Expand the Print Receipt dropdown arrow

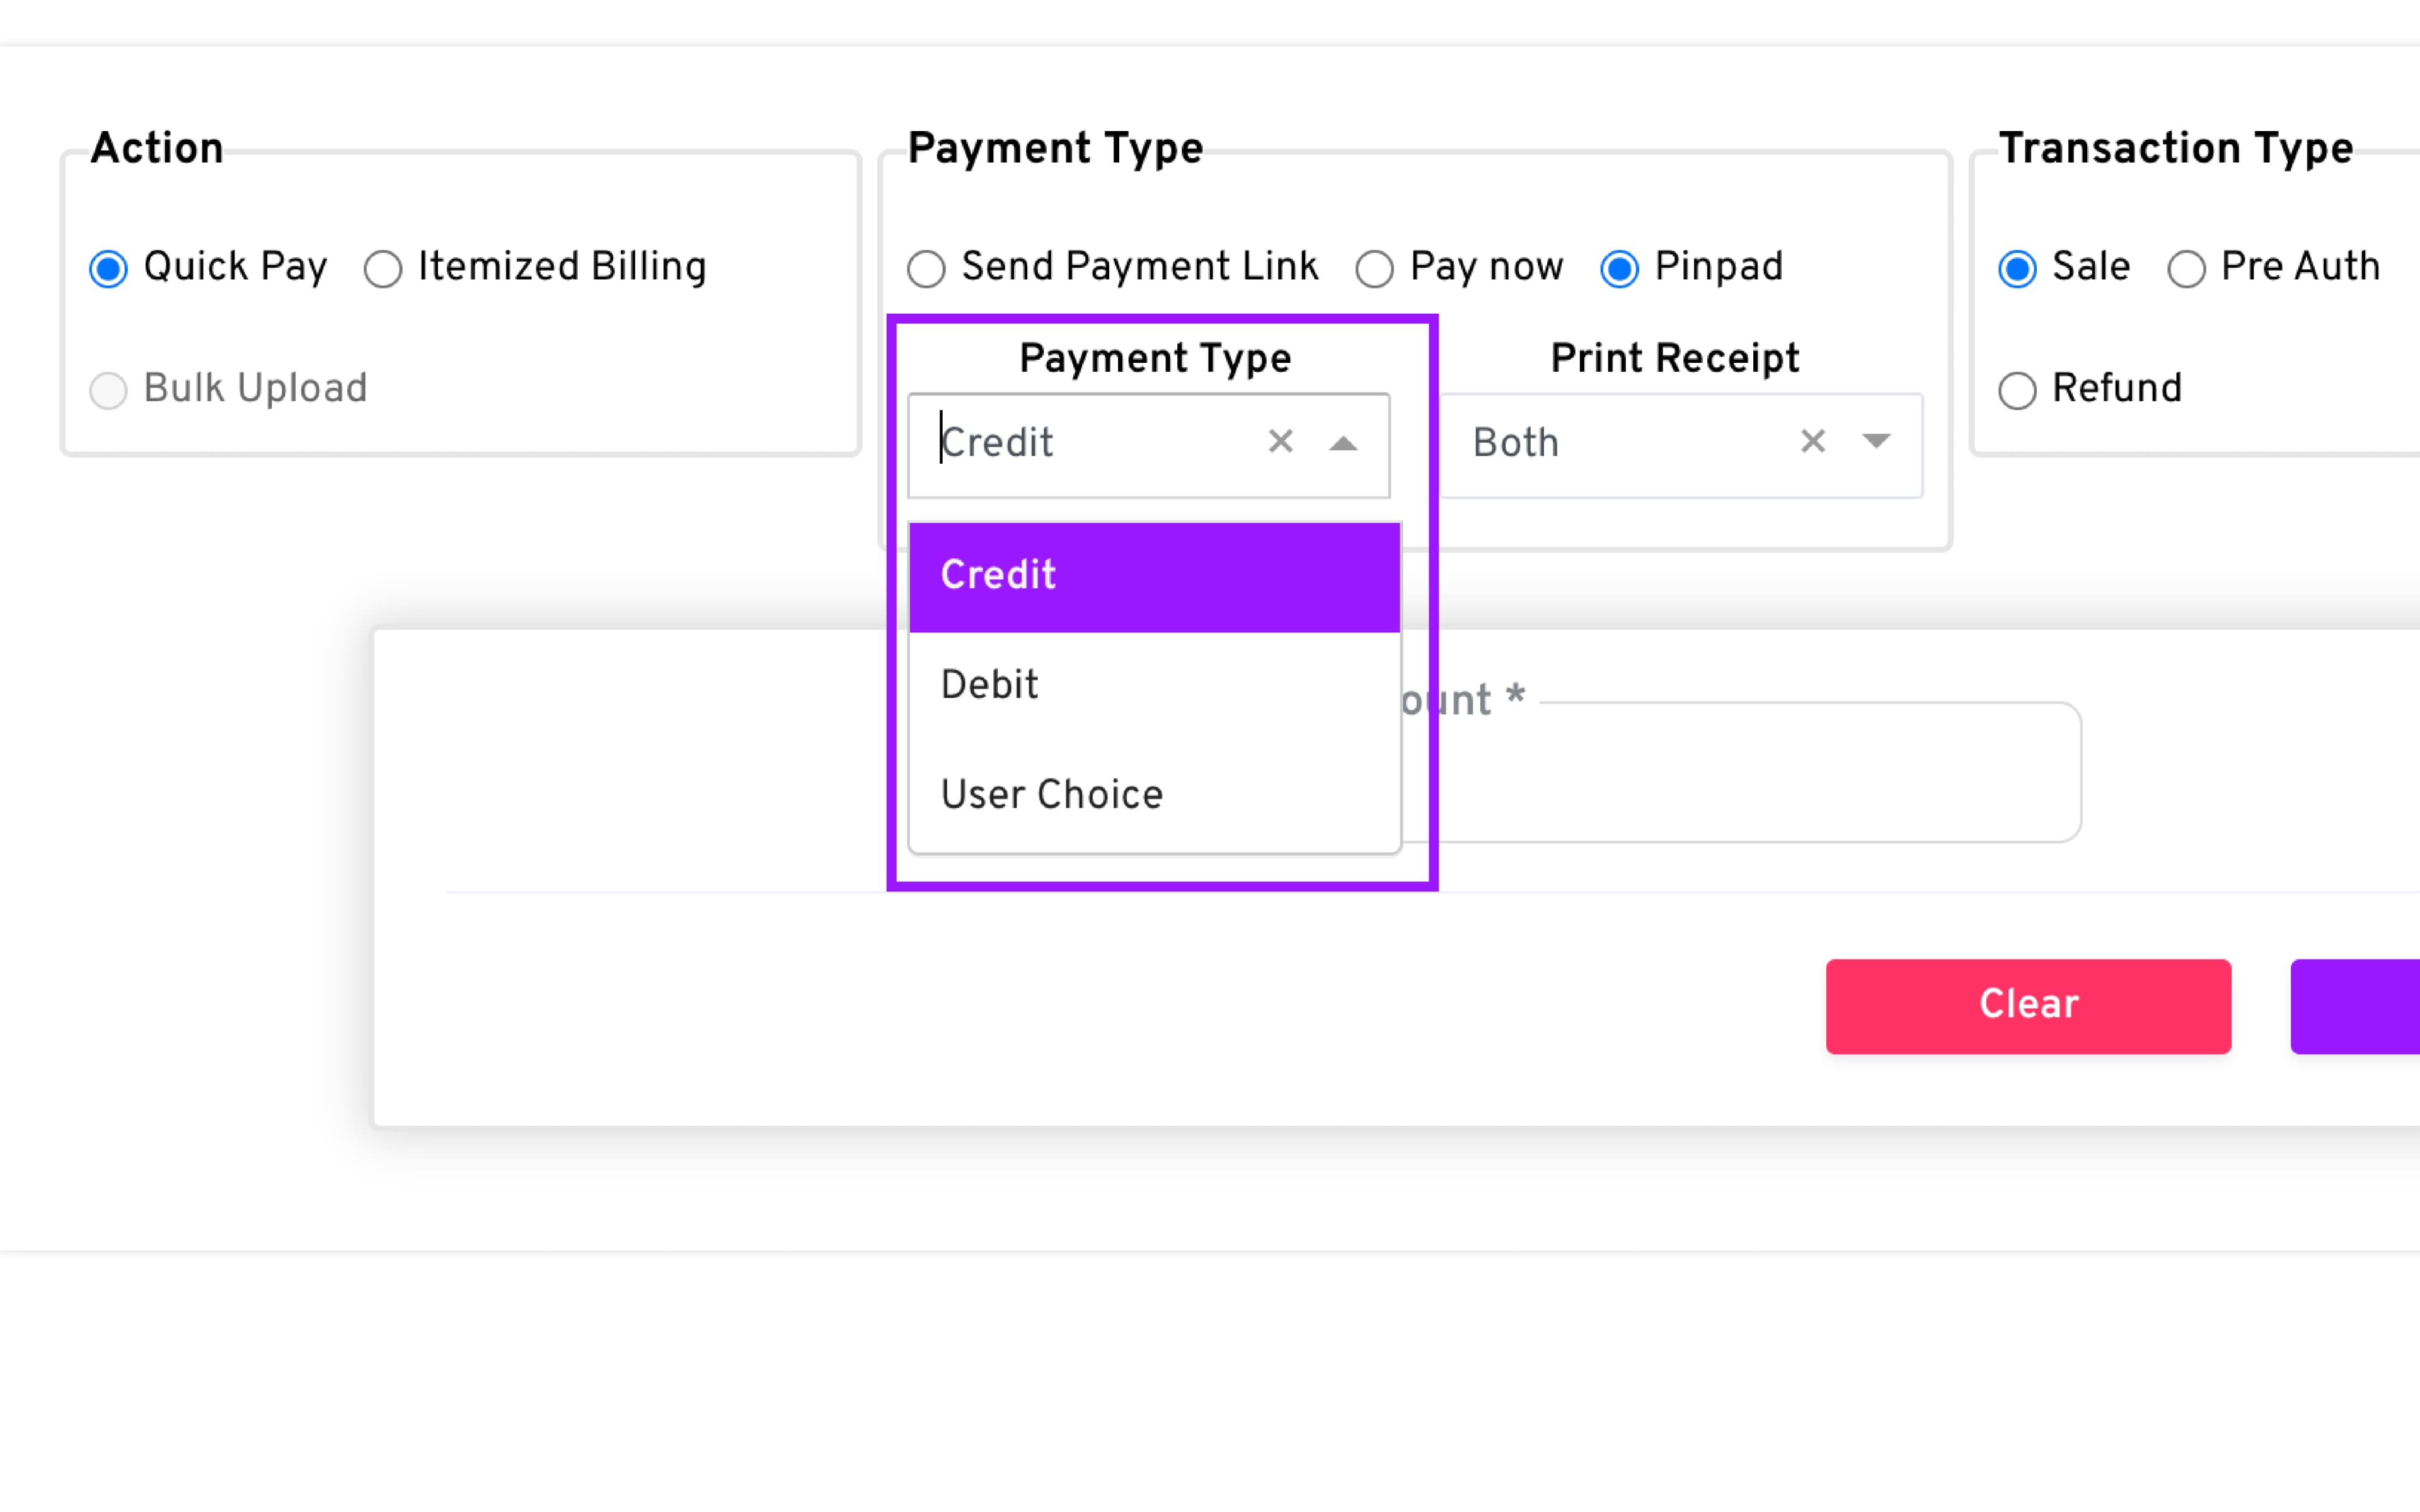1876,442
